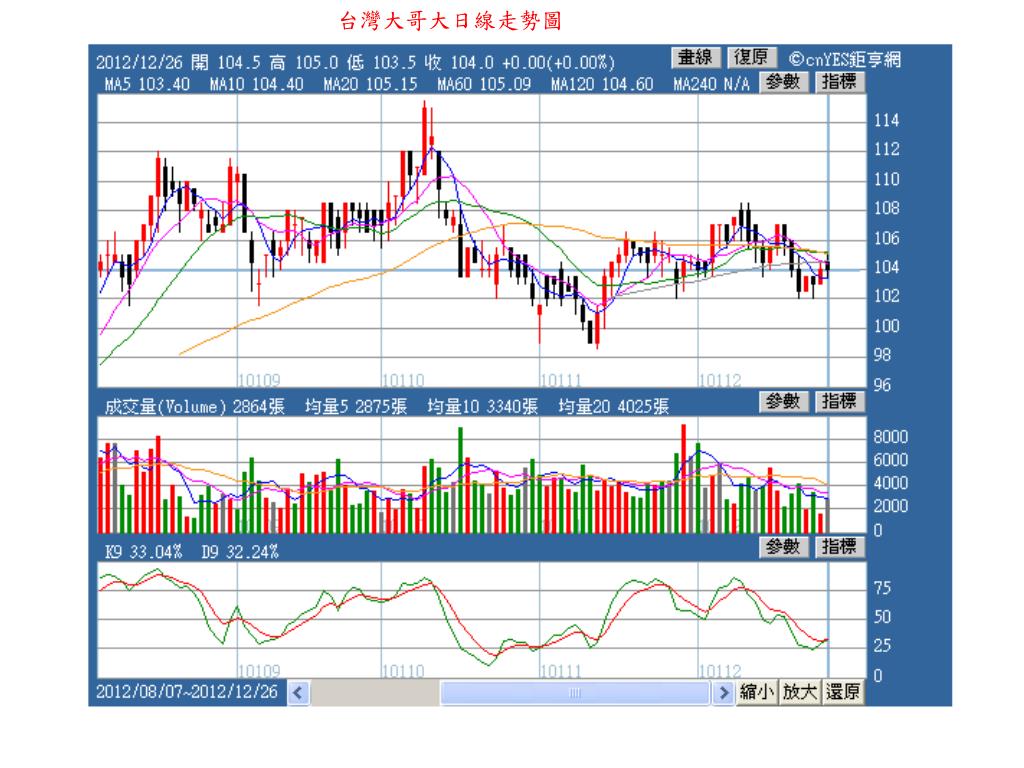Screen dimensions: 1024x768
Task: Open 指標 indicators for KD chart
Action: coord(840,547)
